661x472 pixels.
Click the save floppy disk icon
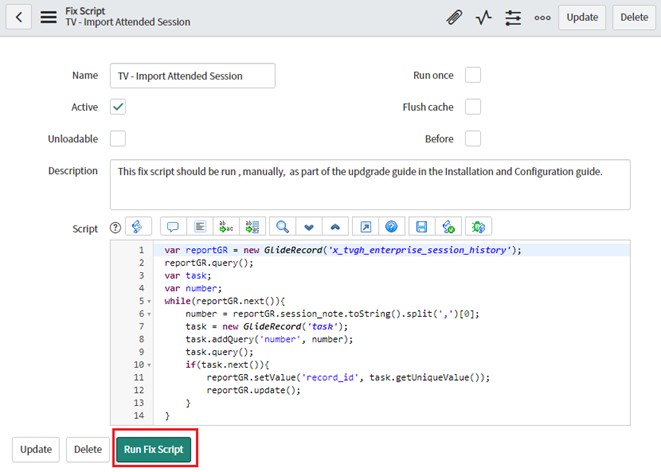coord(422,227)
